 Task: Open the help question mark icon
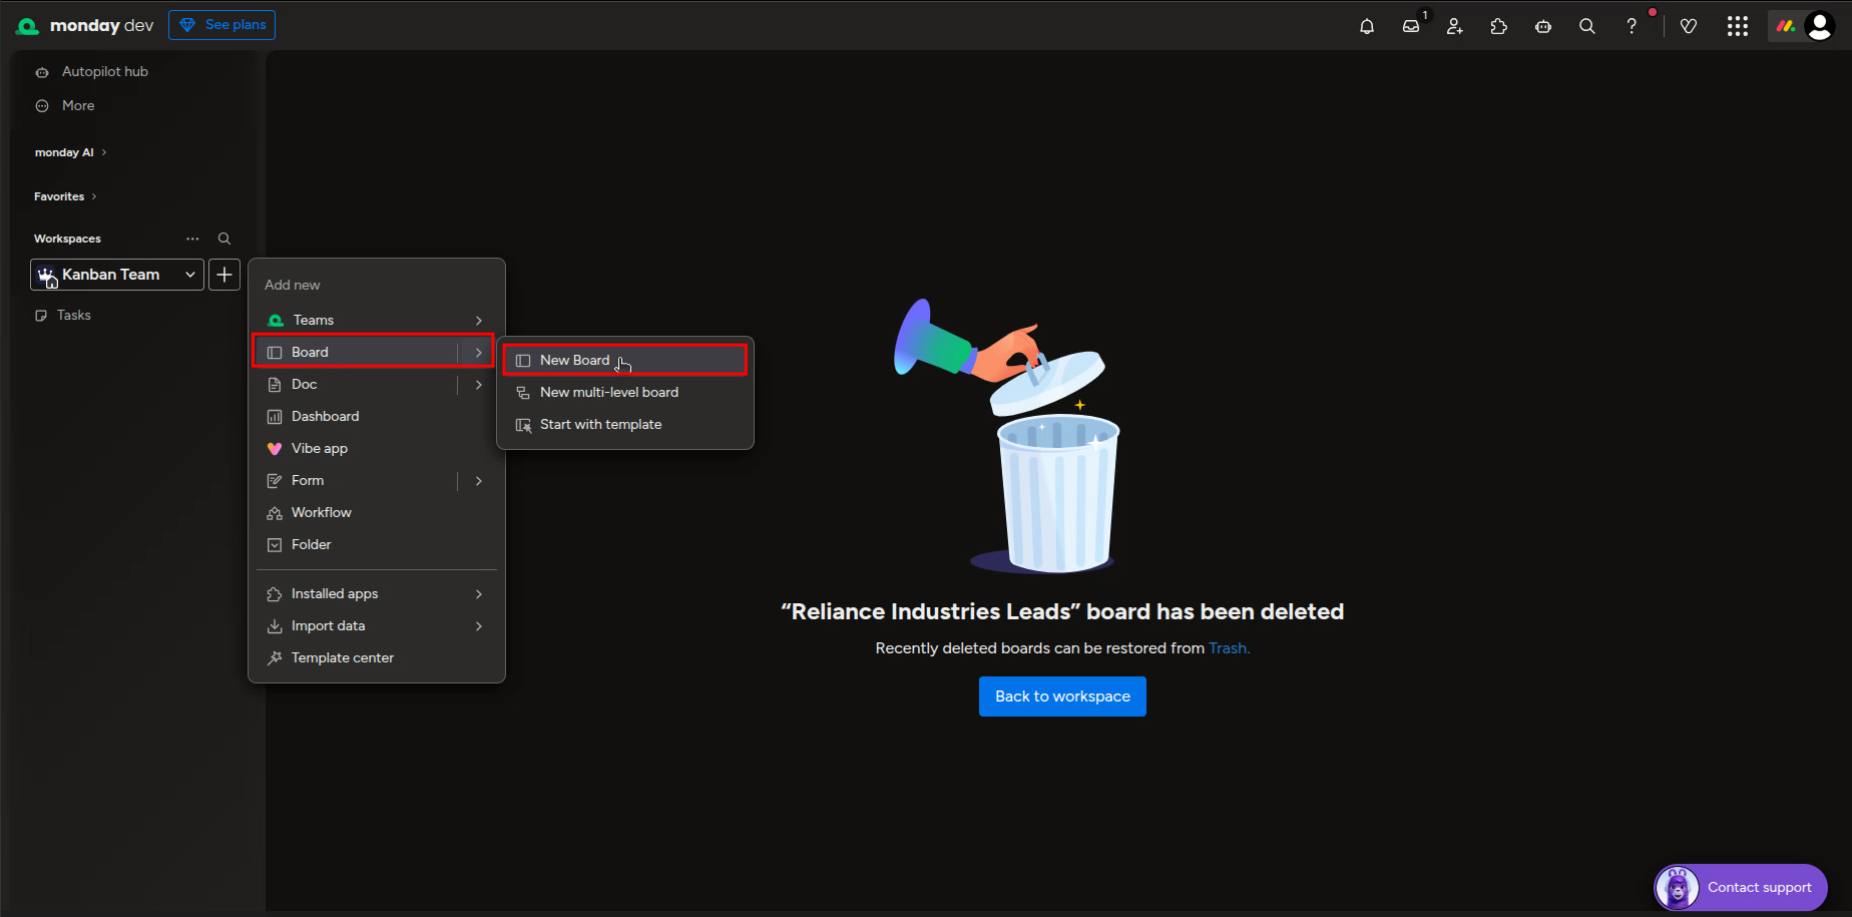pos(1631,27)
